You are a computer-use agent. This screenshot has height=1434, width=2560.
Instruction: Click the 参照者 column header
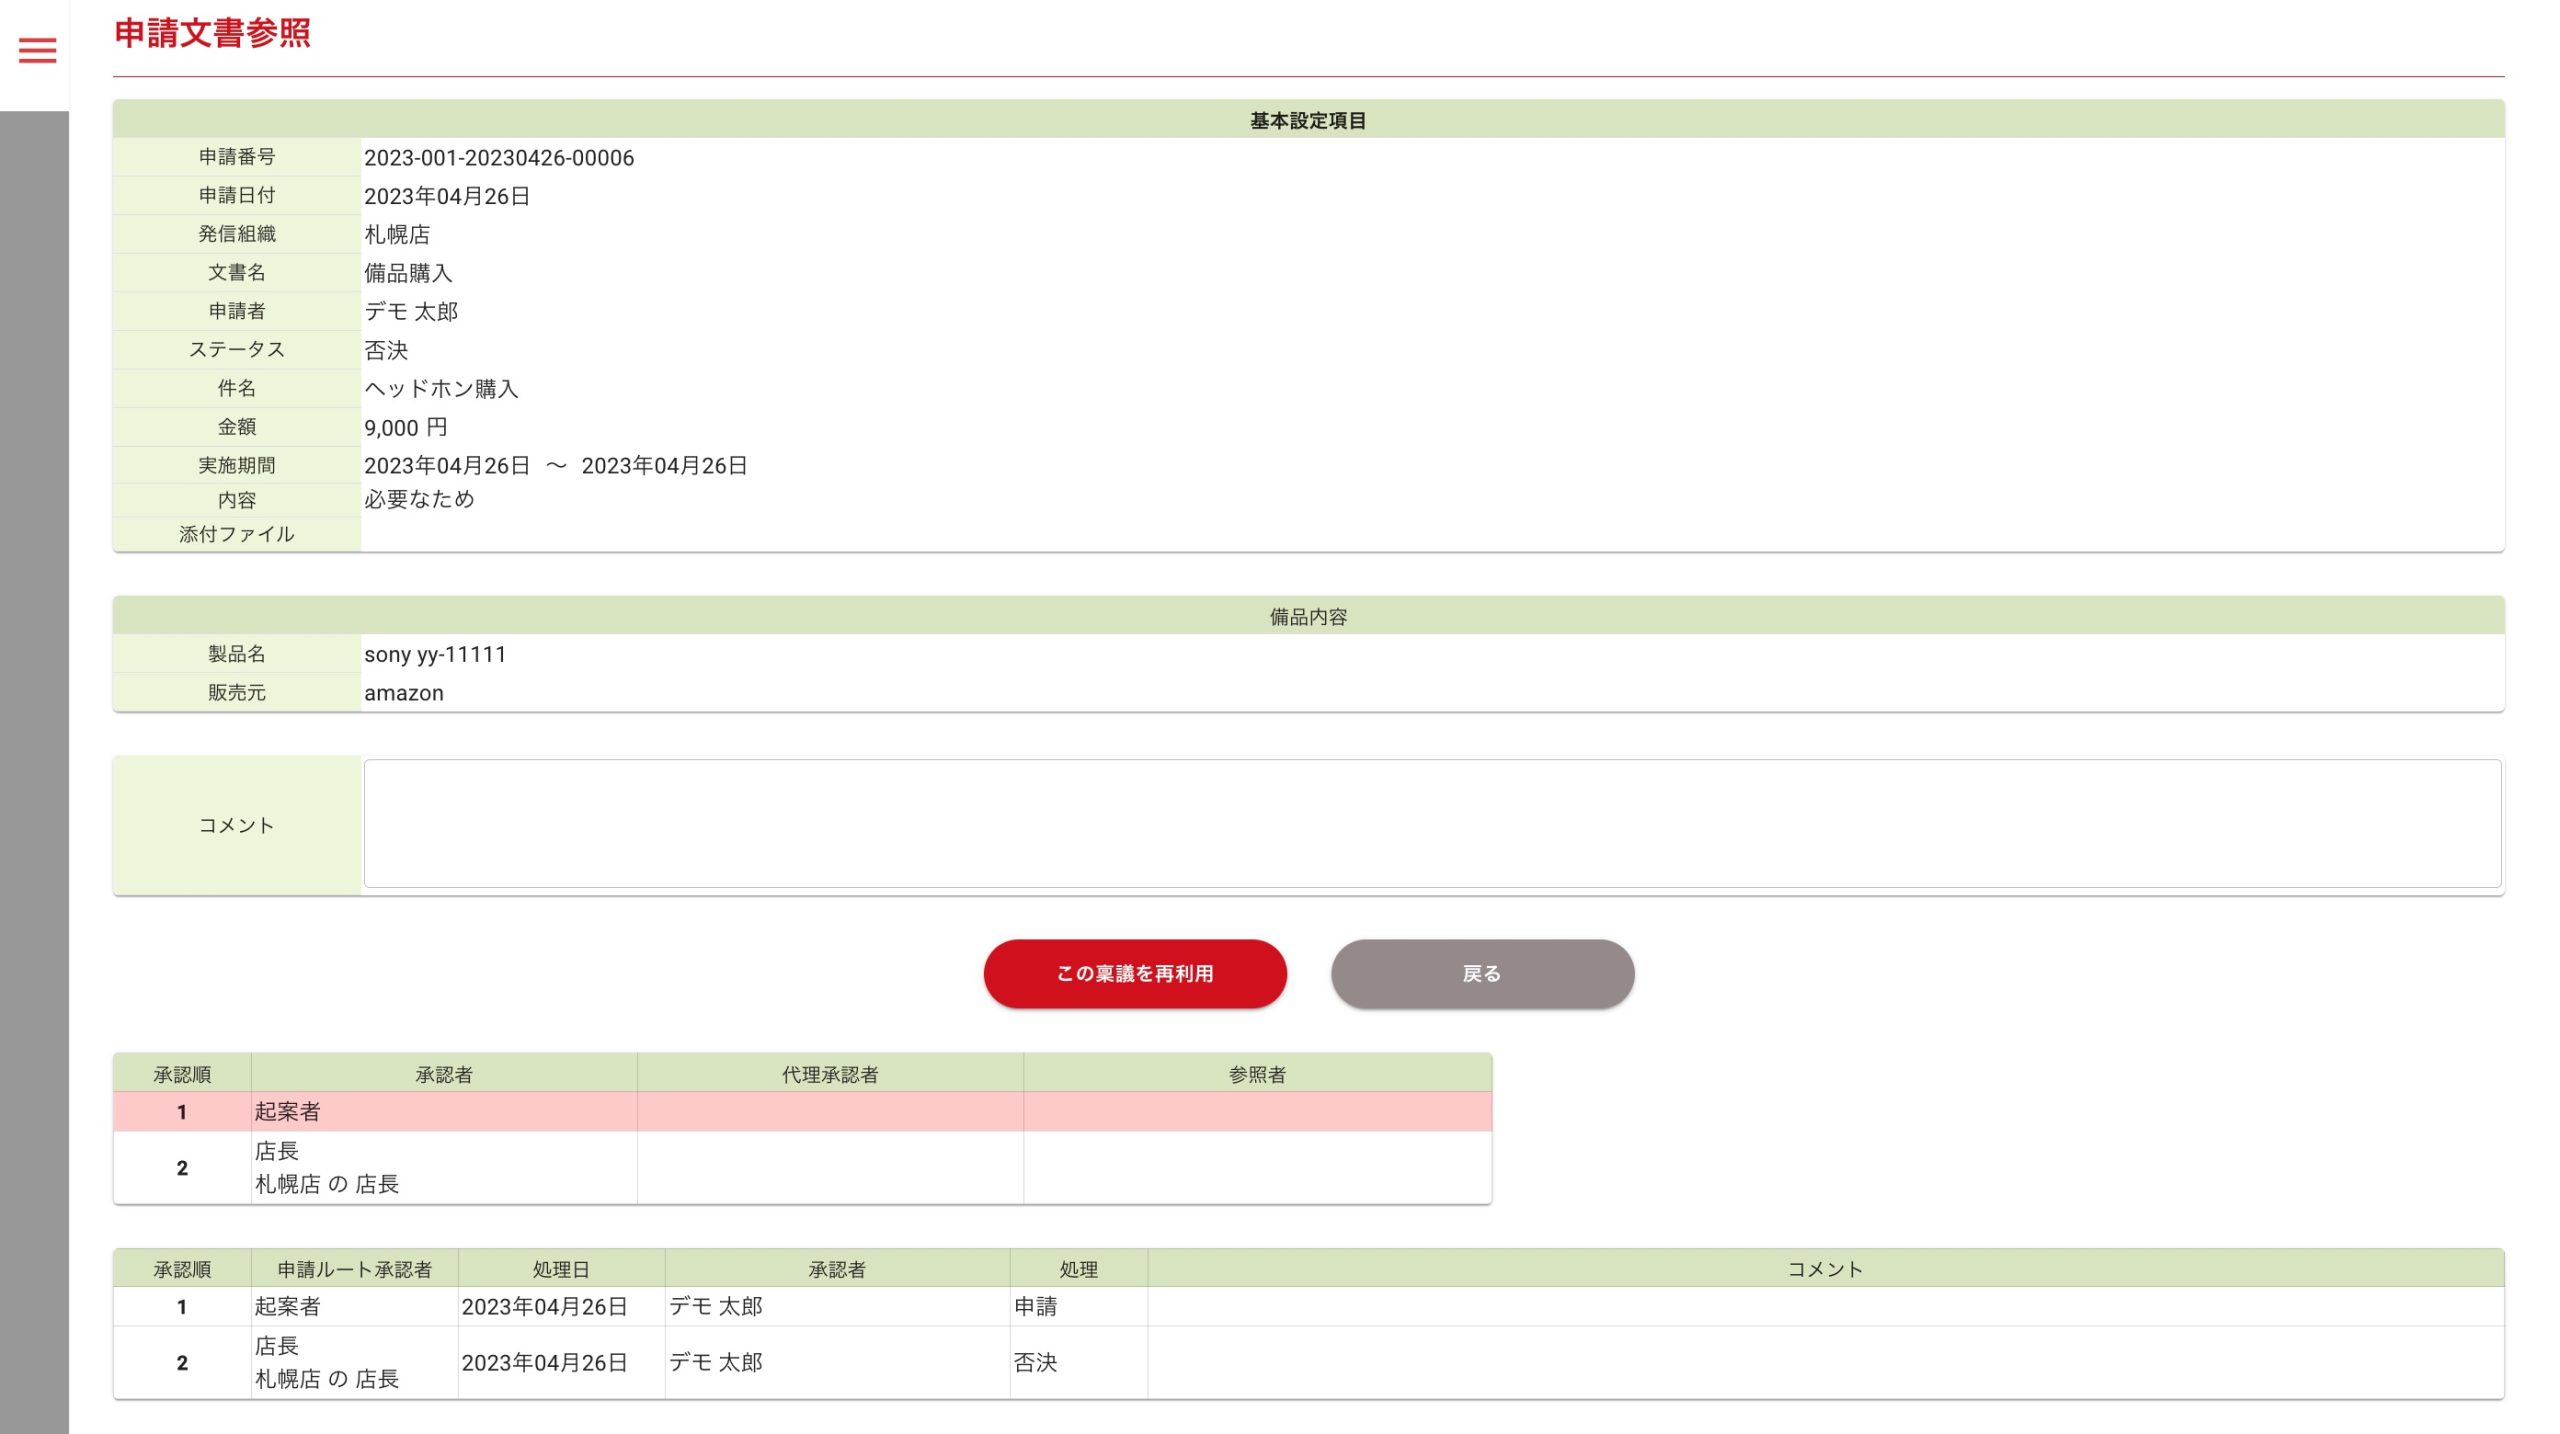[x=1256, y=1074]
